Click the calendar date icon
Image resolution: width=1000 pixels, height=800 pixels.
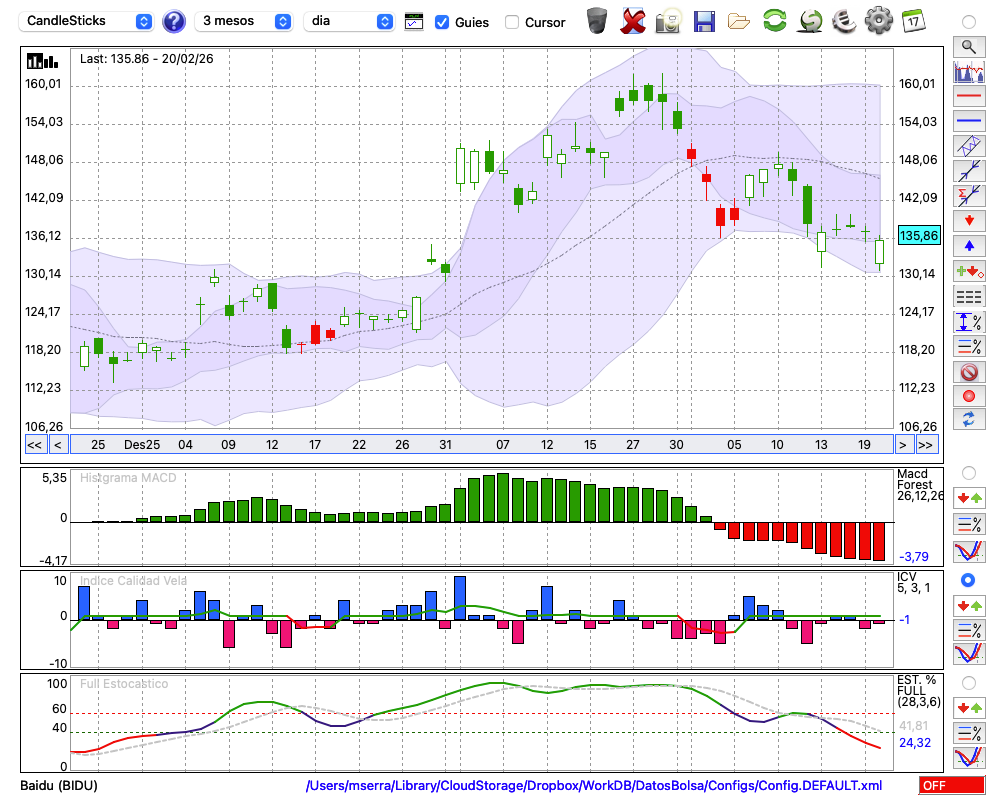(913, 20)
